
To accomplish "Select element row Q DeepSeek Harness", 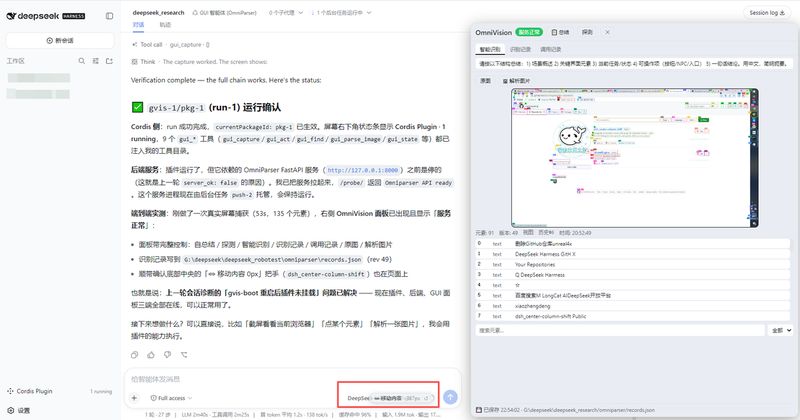I will click(633, 275).
